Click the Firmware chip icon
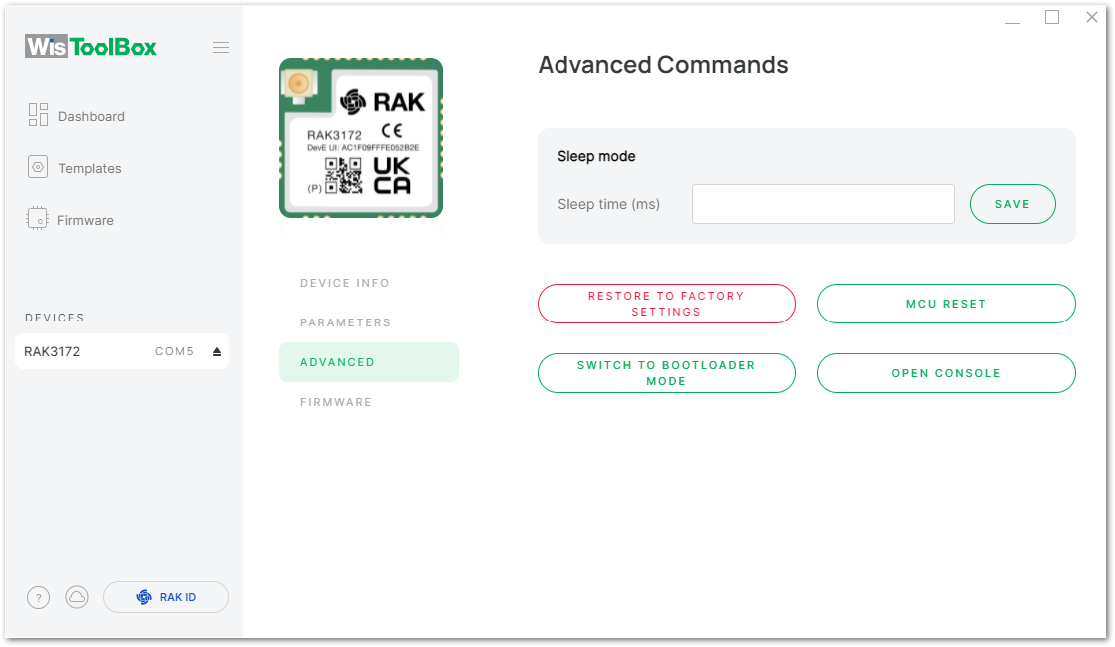The width and height of the screenshot is (1115, 647). tap(37, 219)
